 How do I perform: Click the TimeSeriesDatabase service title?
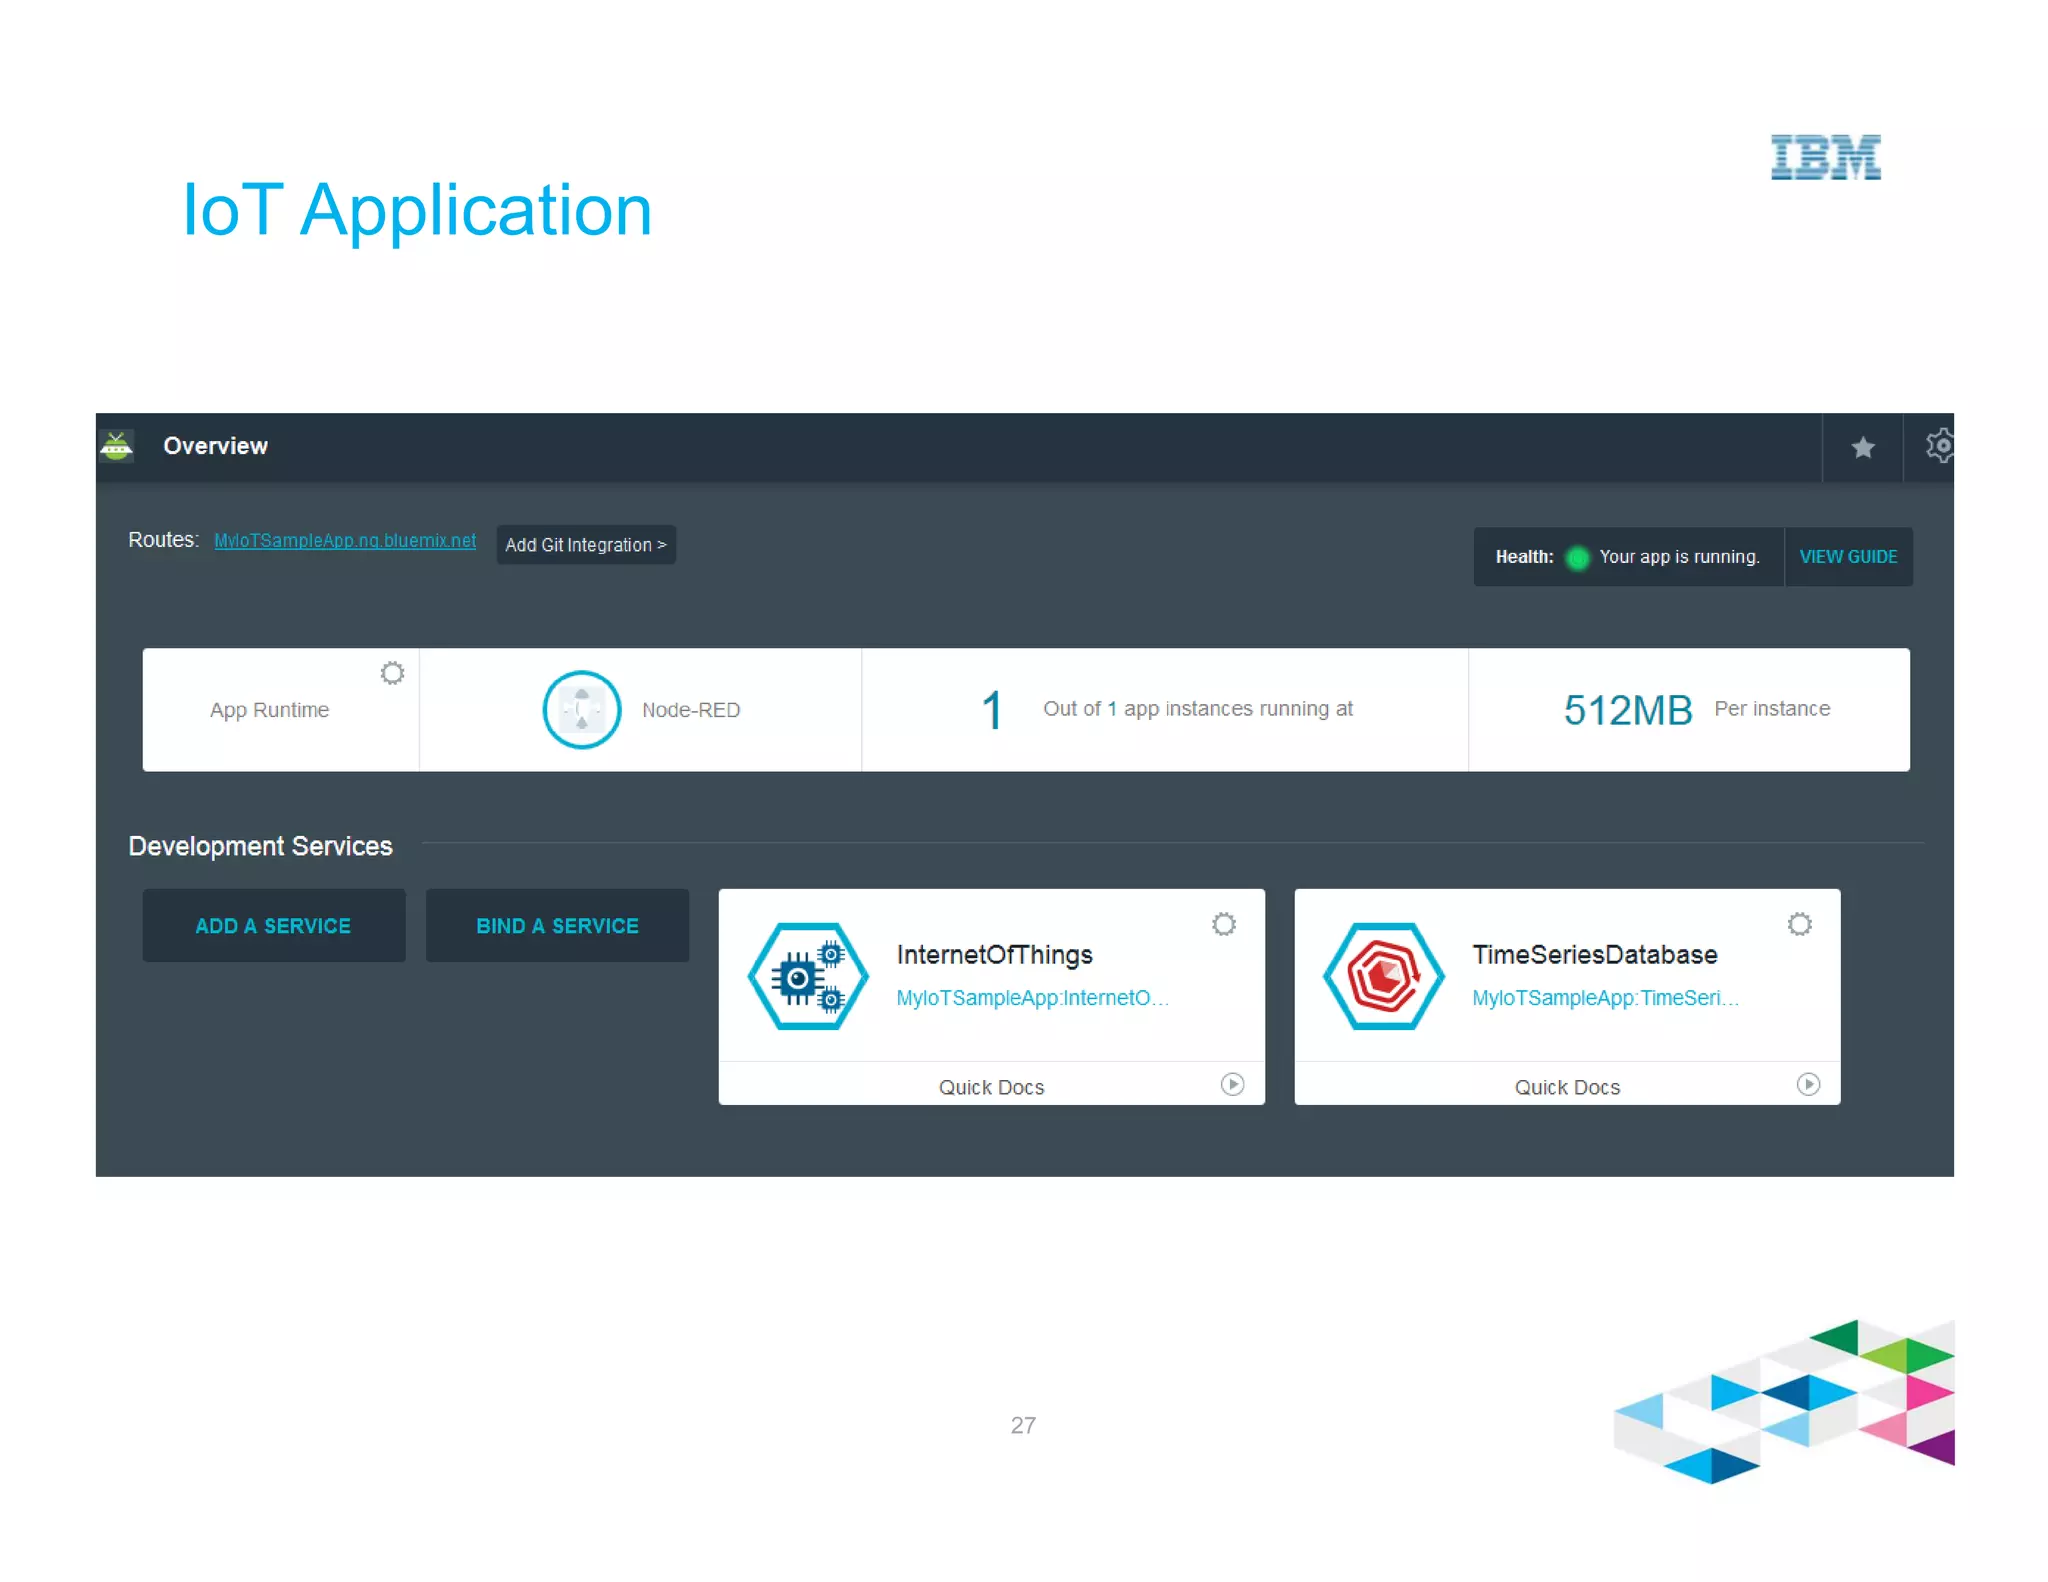coord(1594,955)
